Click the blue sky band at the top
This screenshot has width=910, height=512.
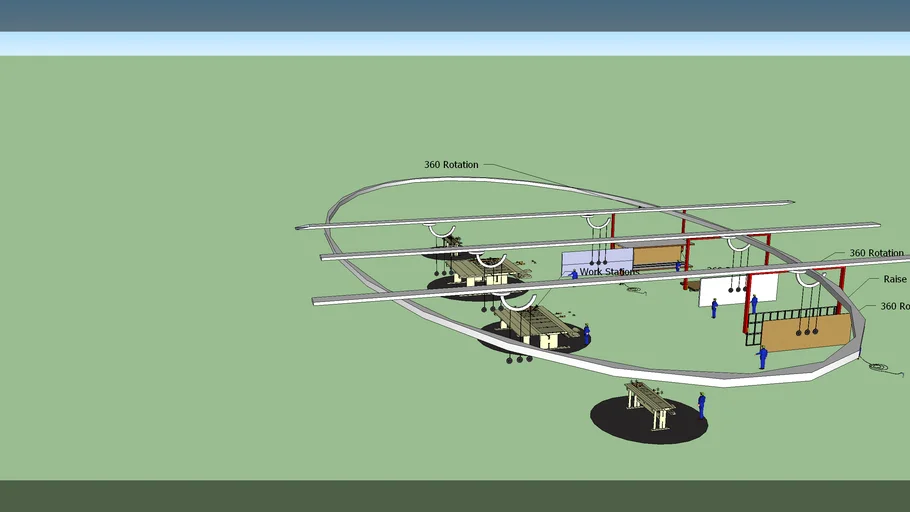point(455,15)
